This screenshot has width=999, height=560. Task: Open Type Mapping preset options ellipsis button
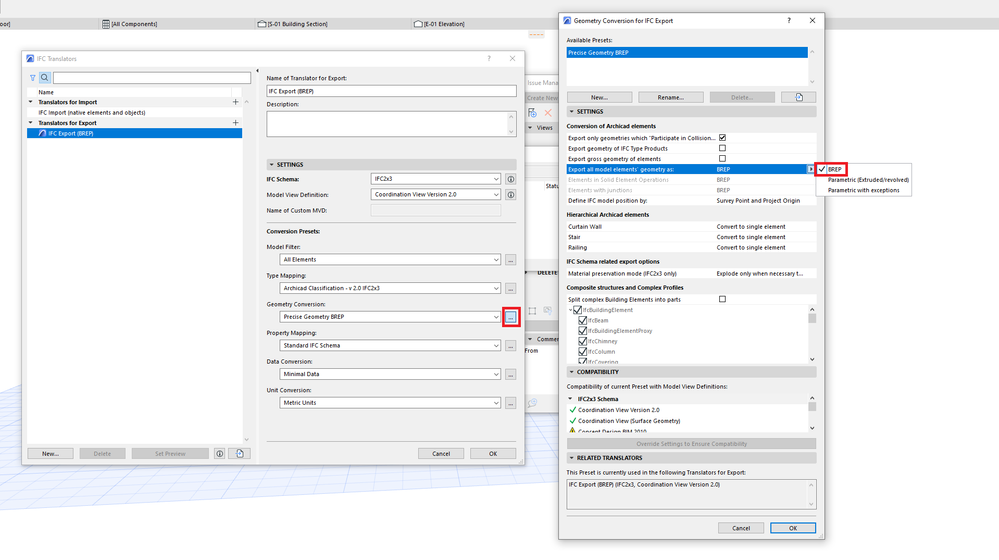click(x=511, y=289)
